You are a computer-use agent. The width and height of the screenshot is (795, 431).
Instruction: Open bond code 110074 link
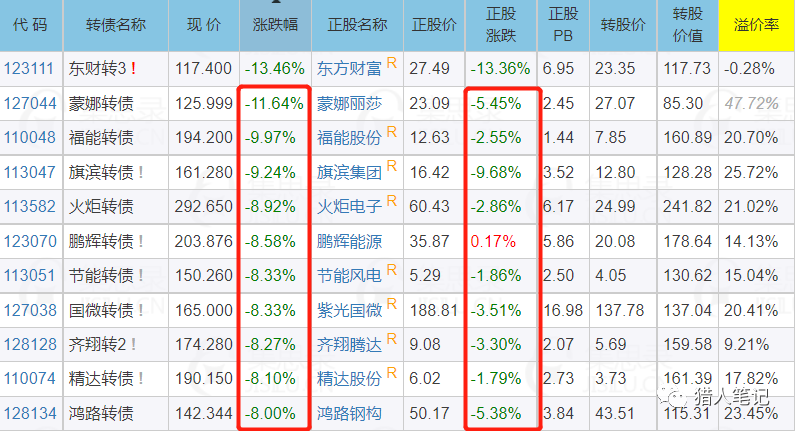pyautogui.click(x=29, y=378)
